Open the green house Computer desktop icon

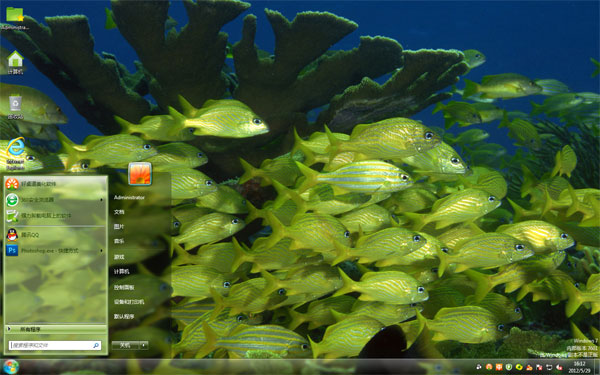pos(15,62)
